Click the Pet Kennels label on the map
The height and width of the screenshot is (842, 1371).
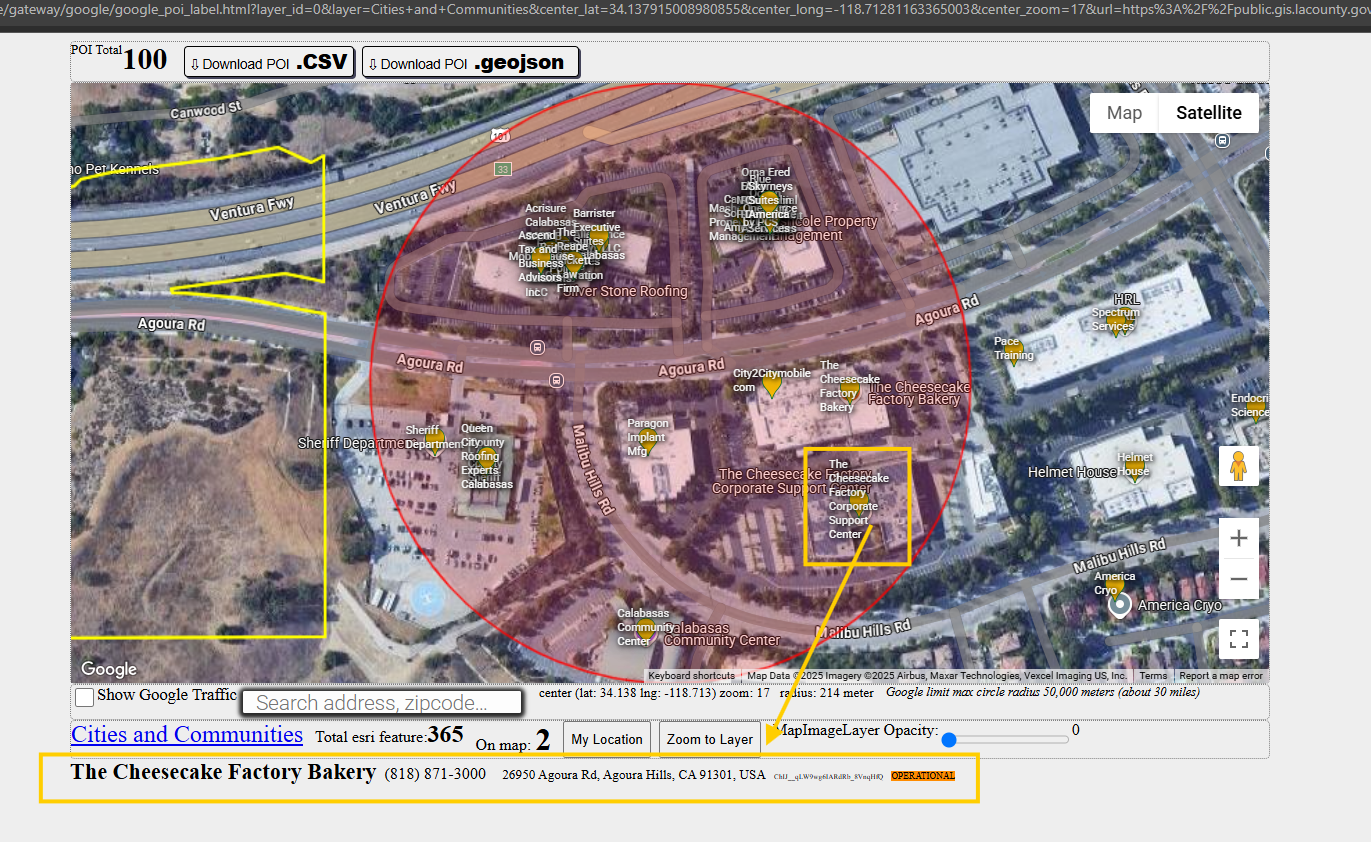click(115, 169)
